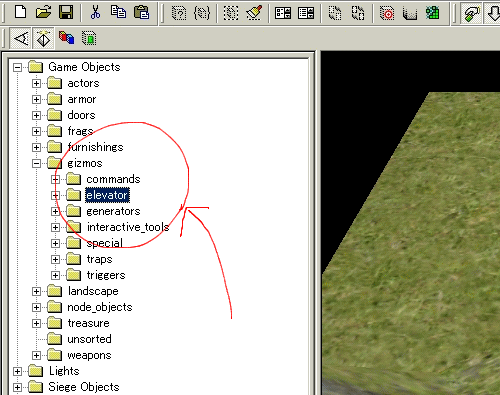Expand the frags folder
The width and height of the screenshot is (500, 395).
(x=36, y=131)
